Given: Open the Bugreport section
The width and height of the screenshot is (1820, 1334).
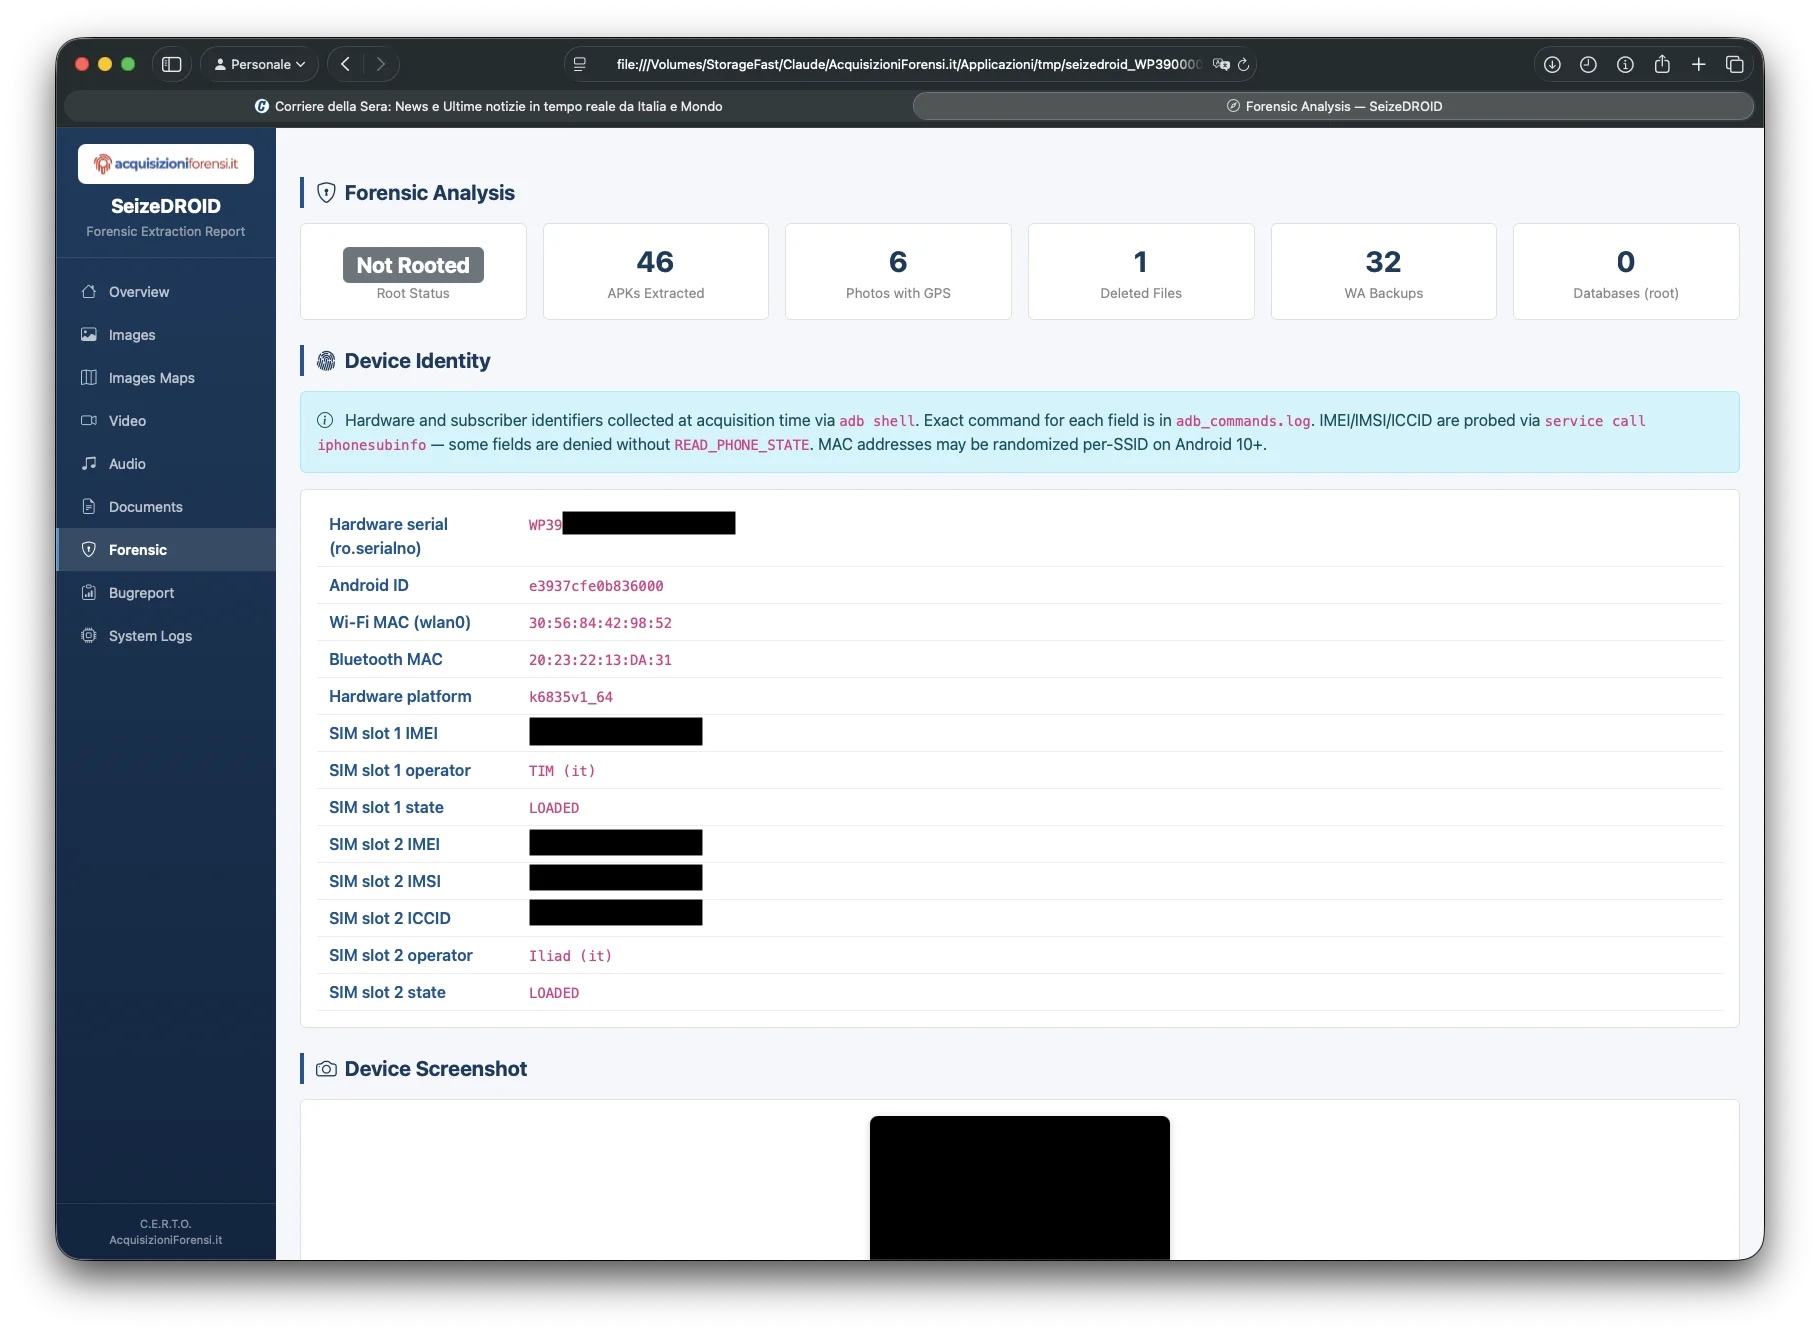Looking at the screenshot, I should tap(140, 592).
